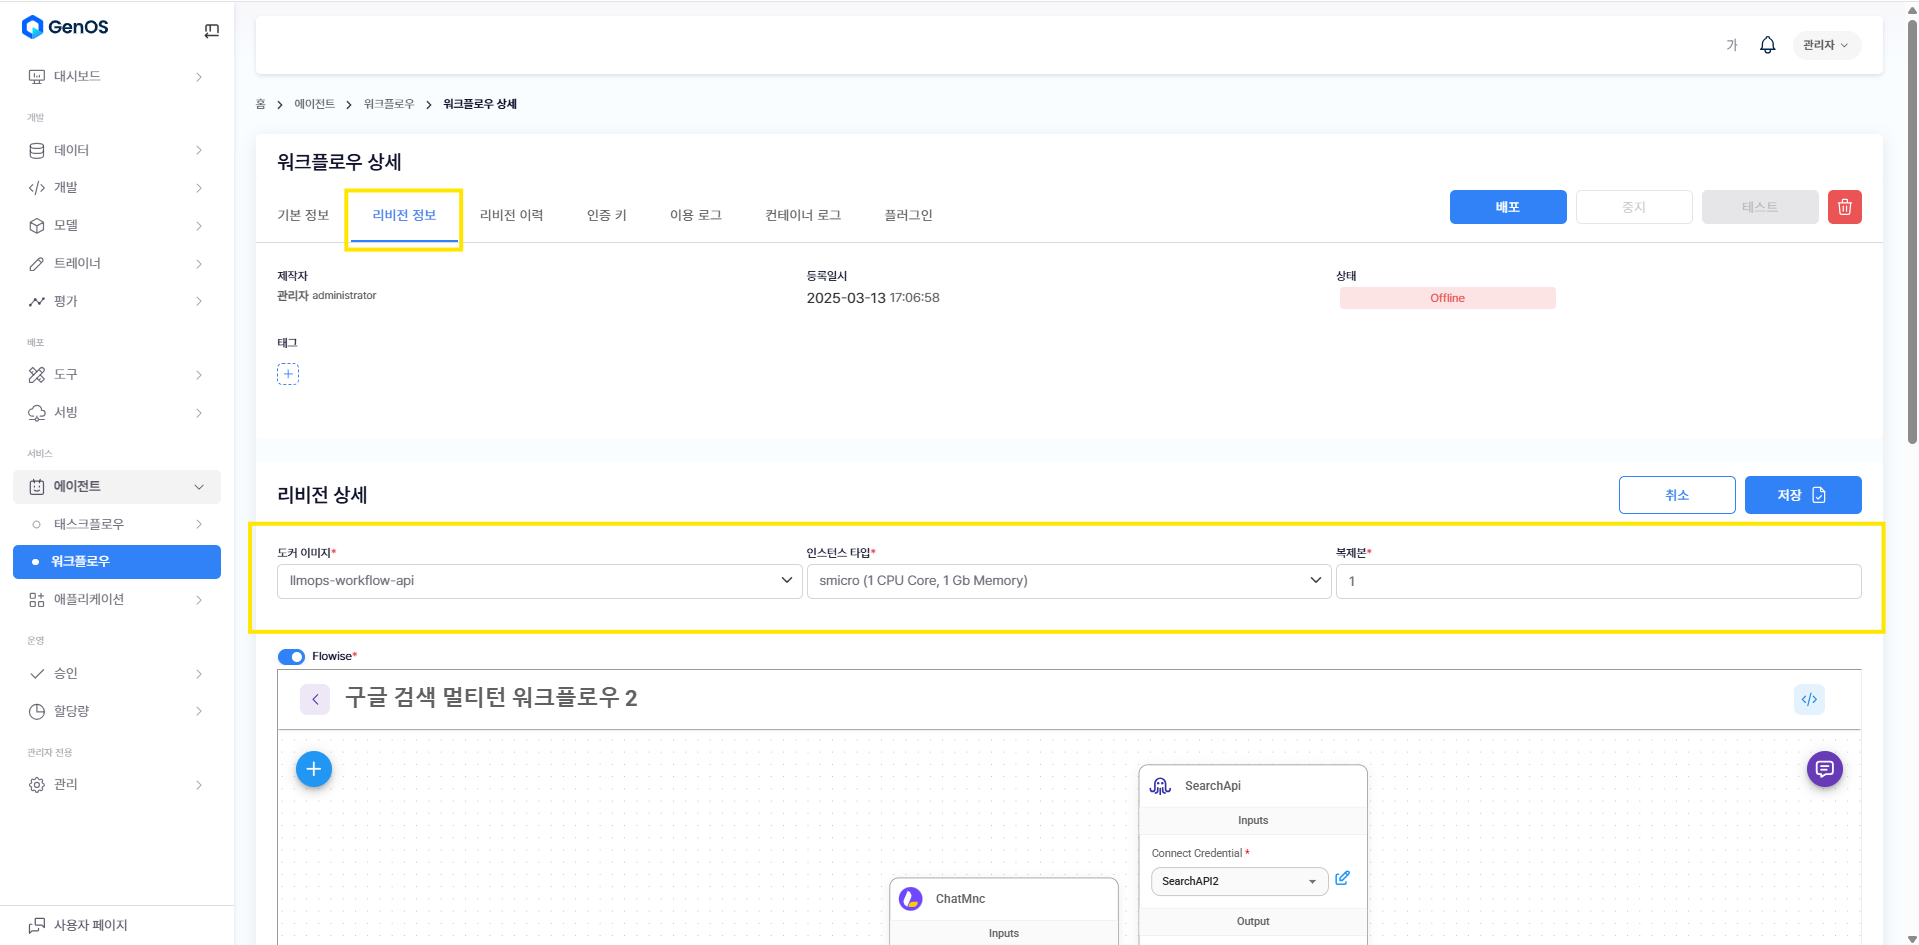The height and width of the screenshot is (945, 1919).
Task: Collapse the sidebar with top icon
Action: click(x=211, y=31)
